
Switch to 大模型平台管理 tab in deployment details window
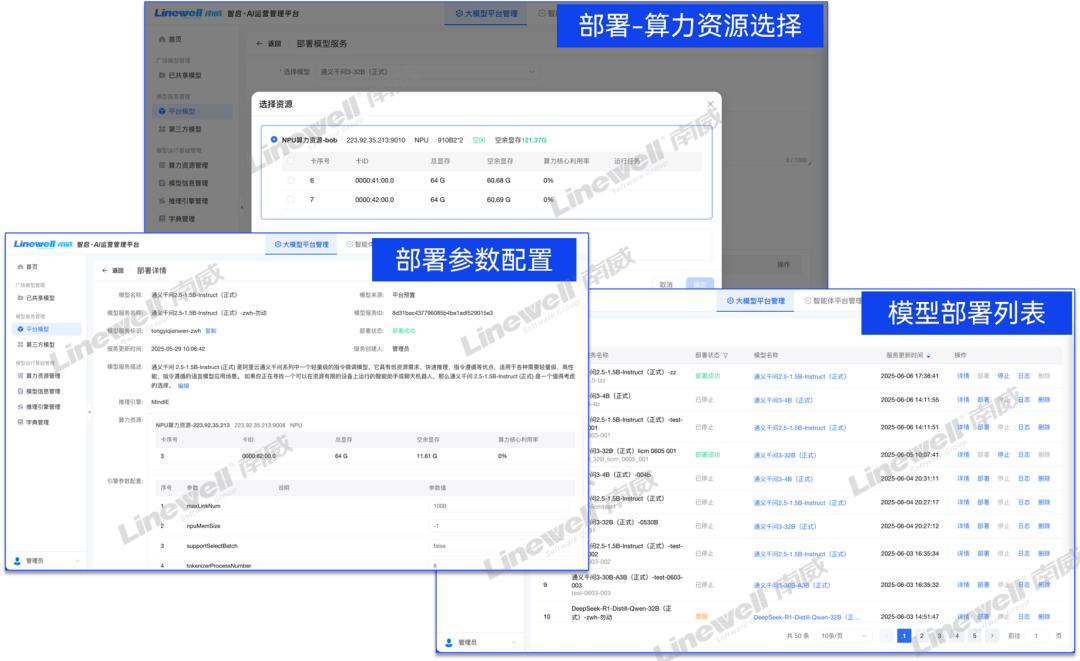tap(302, 244)
